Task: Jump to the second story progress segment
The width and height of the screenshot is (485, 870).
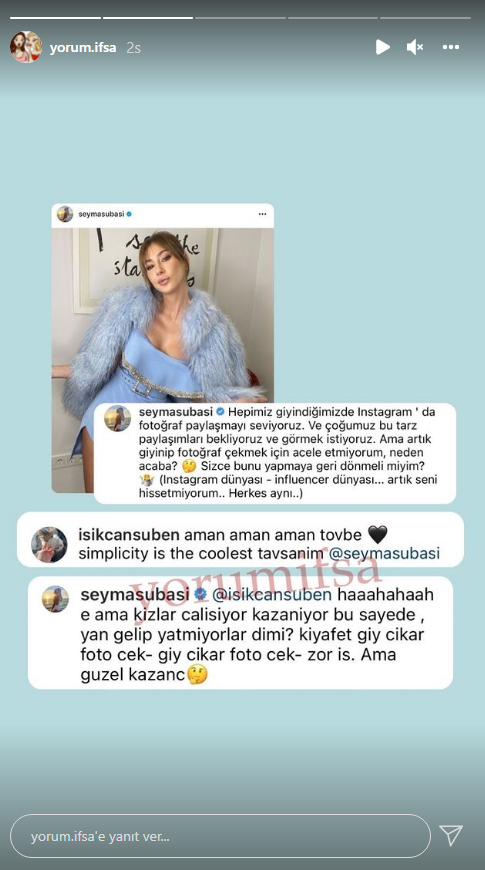Action: pyautogui.click(x=148, y=18)
